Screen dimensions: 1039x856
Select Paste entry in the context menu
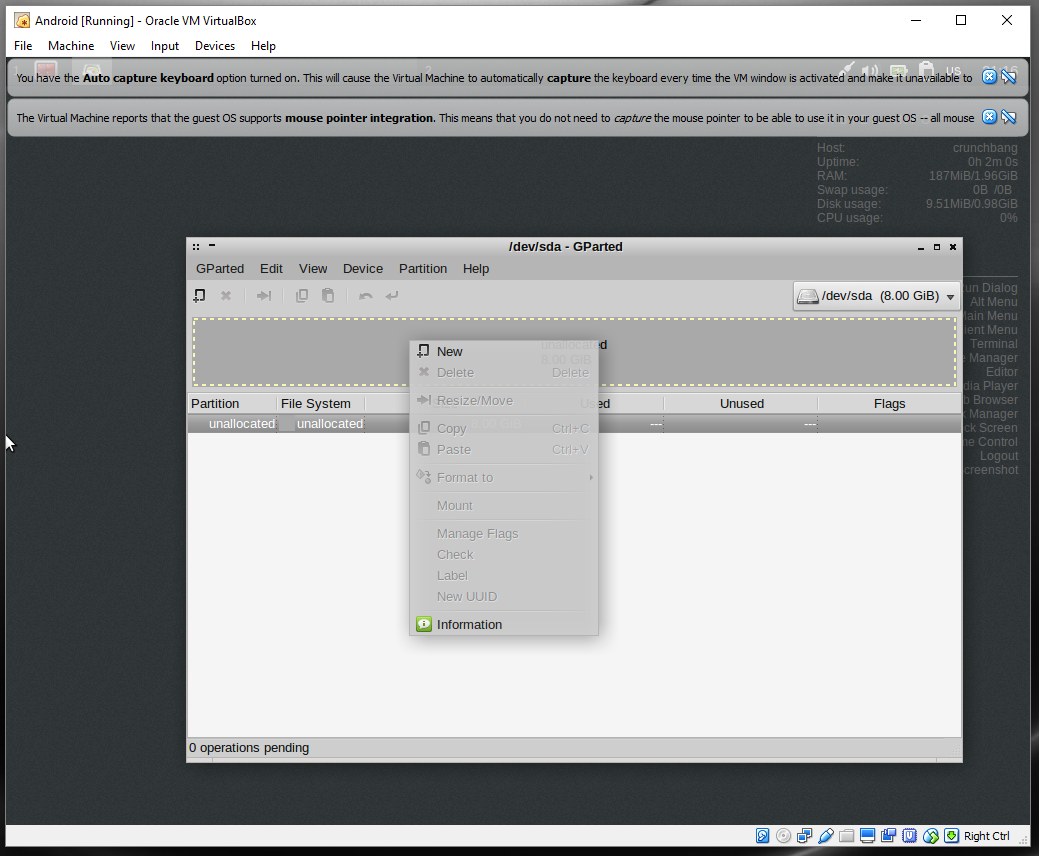click(x=504, y=449)
